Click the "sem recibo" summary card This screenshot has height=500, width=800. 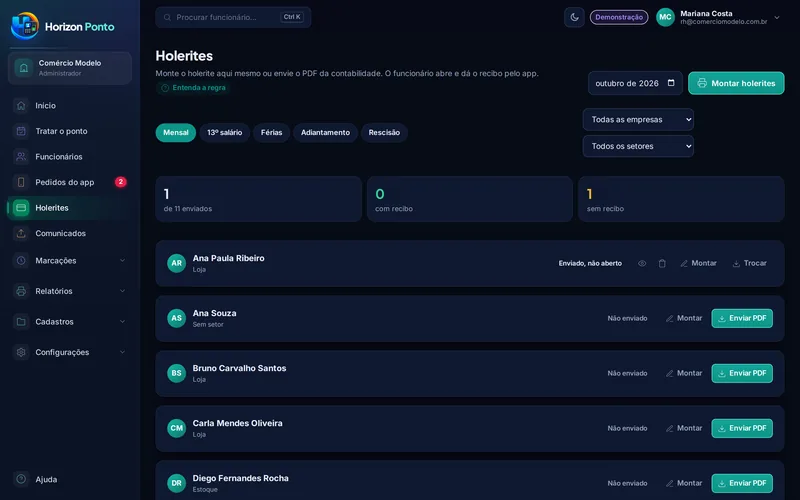681,199
